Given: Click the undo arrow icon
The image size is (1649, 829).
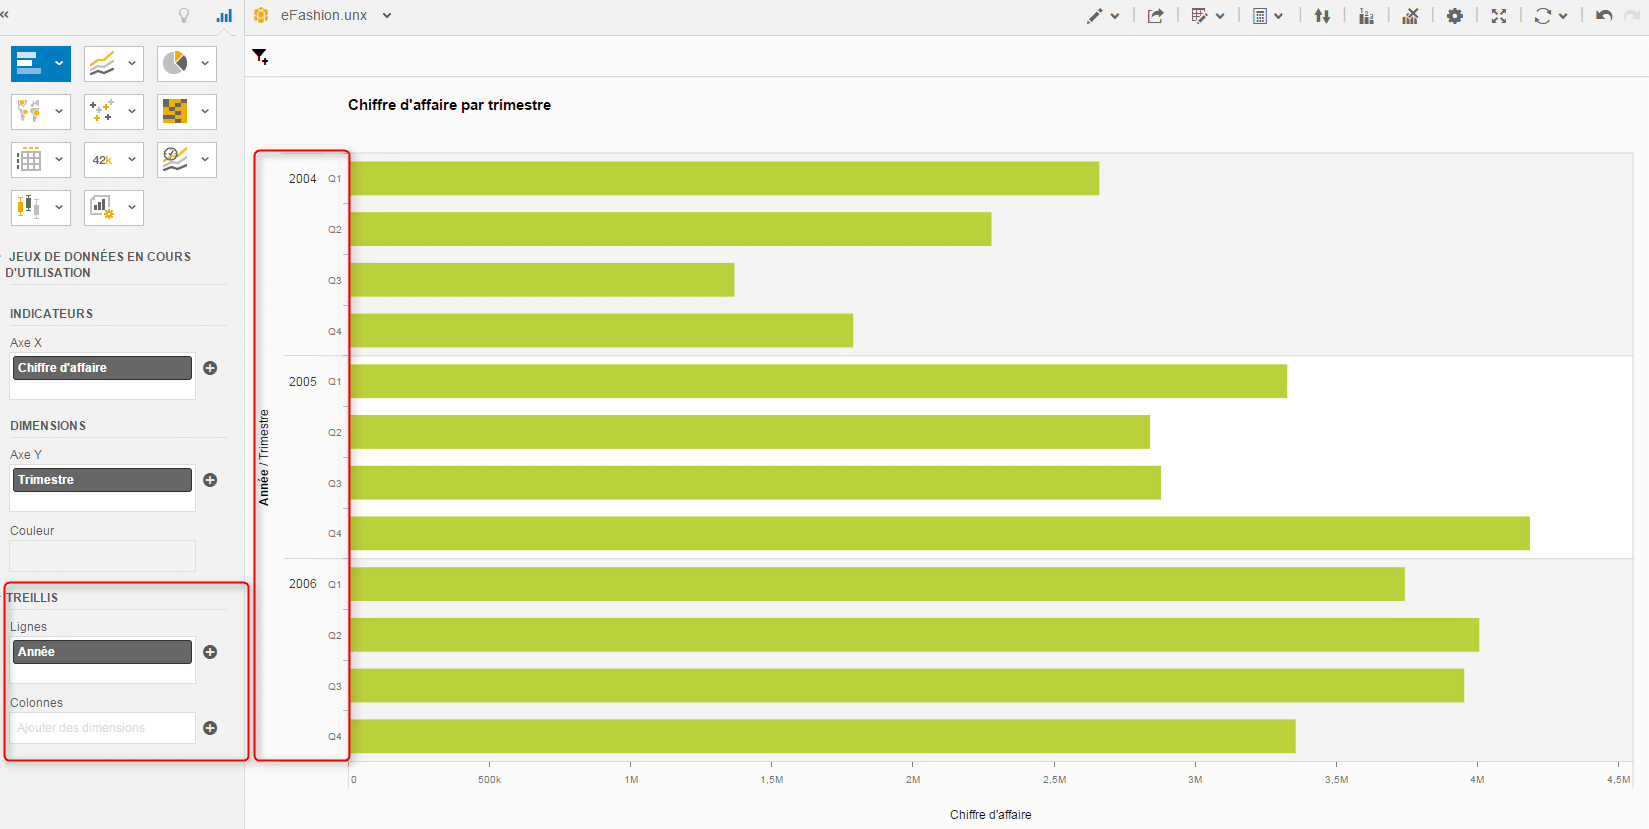Looking at the screenshot, I should (1604, 16).
